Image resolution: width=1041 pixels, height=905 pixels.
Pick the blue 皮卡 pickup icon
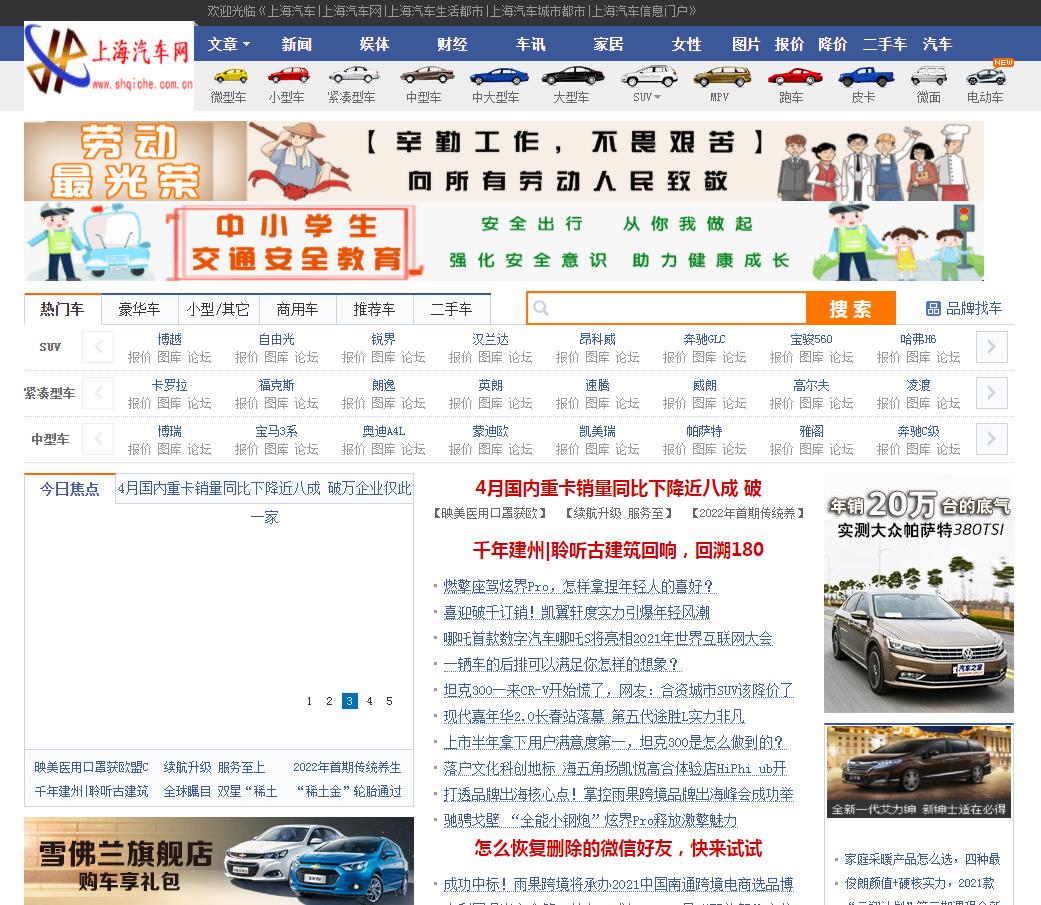pos(865,76)
